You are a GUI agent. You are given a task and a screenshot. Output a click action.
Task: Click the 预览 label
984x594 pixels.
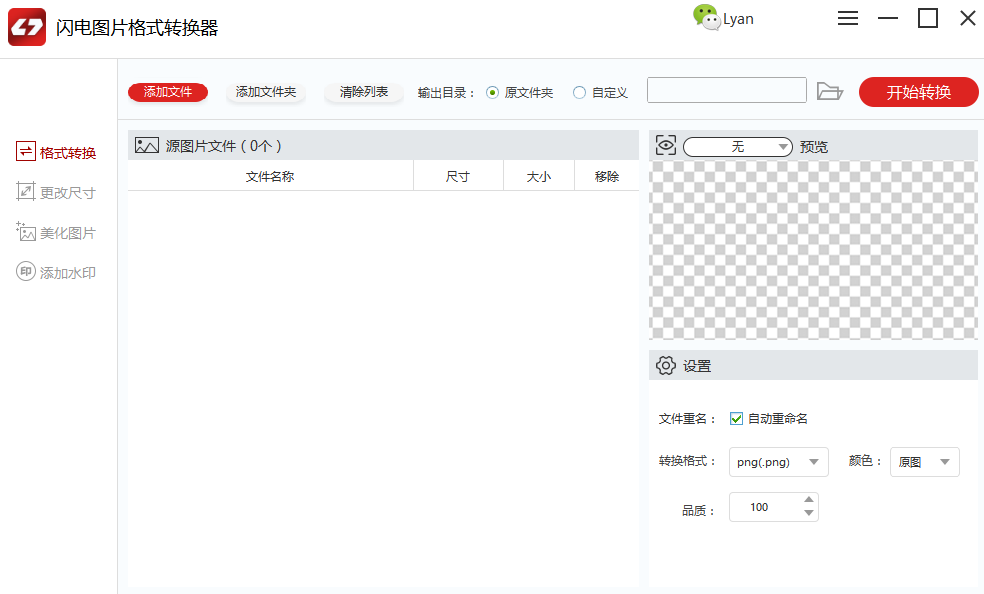click(x=814, y=147)
